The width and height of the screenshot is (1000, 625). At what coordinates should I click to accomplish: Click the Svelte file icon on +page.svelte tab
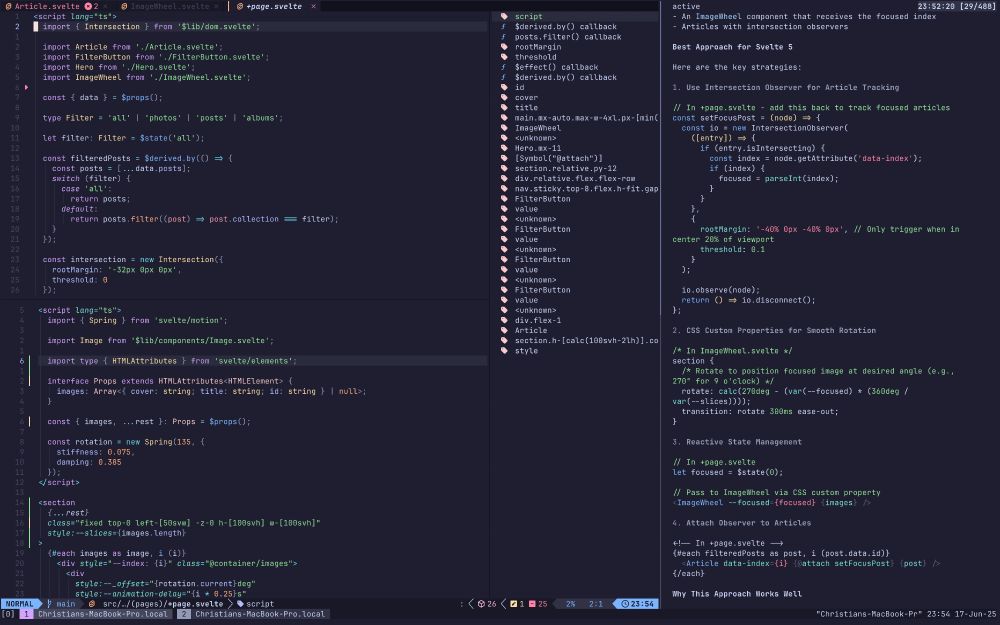[240, 6]
